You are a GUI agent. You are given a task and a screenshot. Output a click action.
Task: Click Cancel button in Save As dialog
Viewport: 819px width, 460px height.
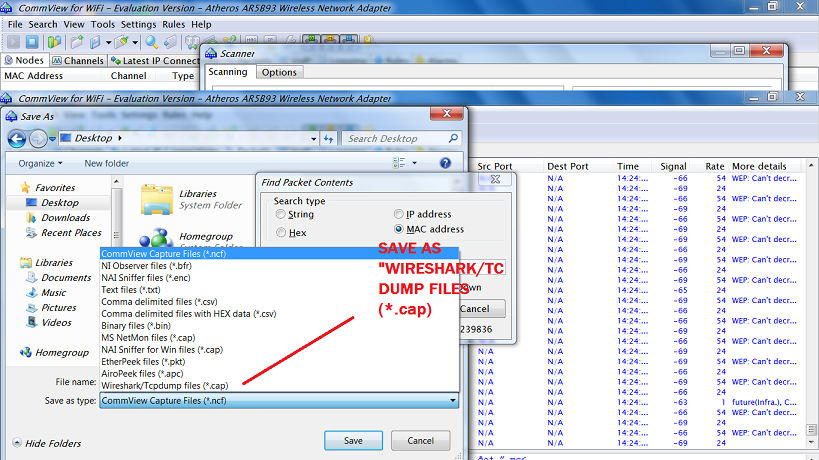click(420, 441)
